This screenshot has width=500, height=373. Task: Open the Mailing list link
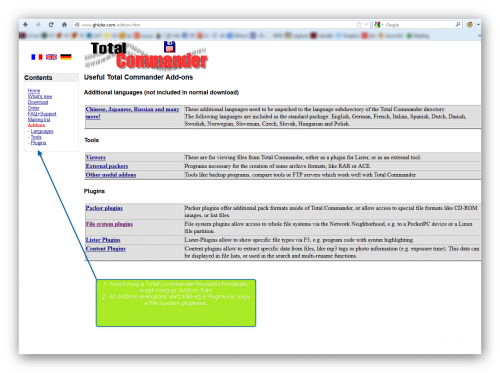point(39,119)
